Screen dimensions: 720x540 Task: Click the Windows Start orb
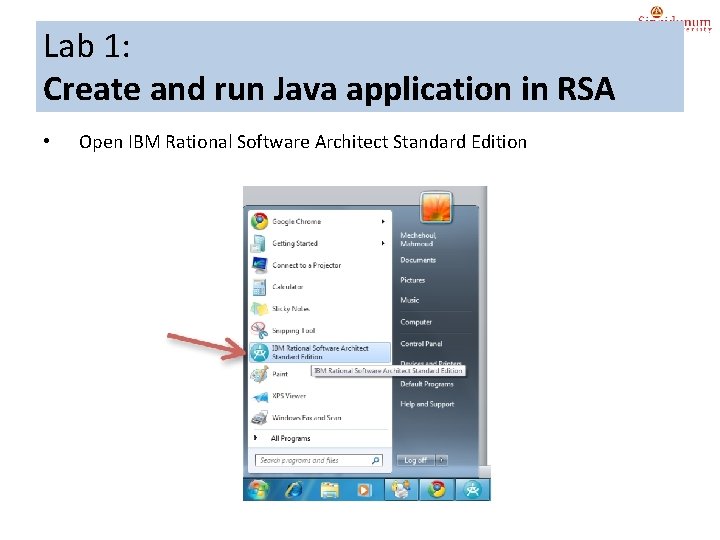click(x=258, y=489)
